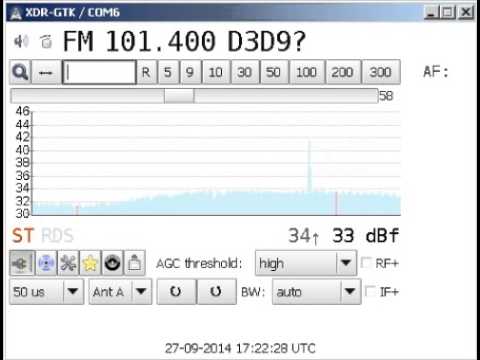Enable the IF+ checkbox
This screenshot has height=360, width=480.
point(370,291)
